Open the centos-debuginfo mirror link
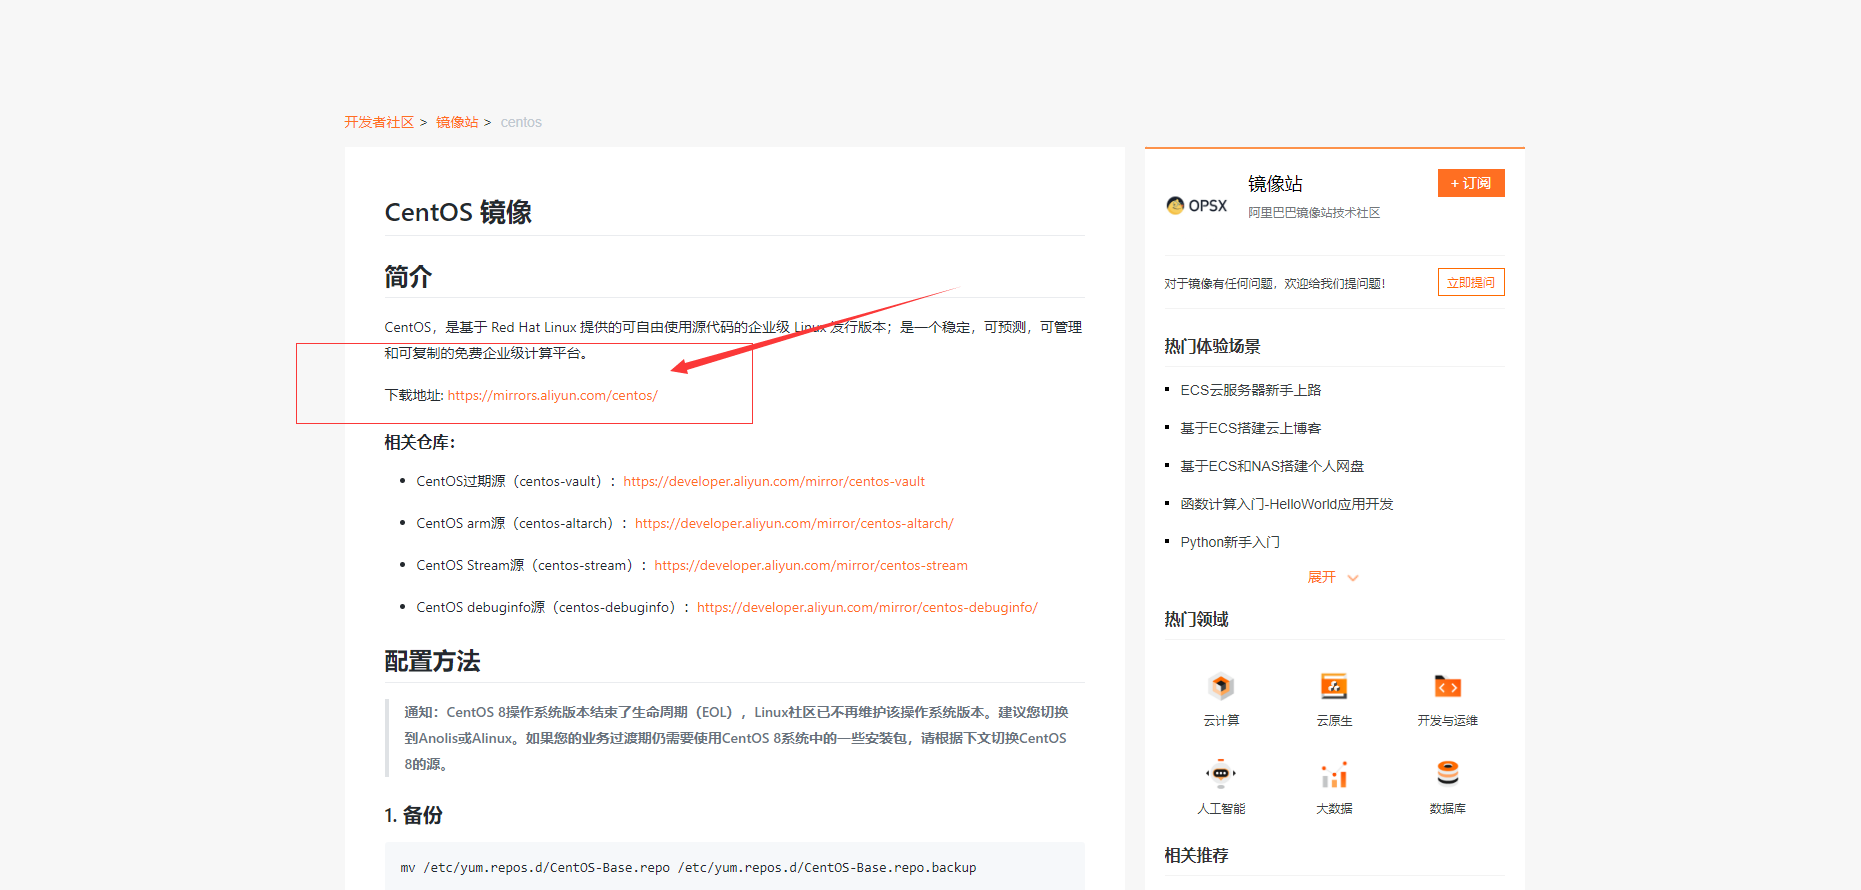Viewport: 1861px width, 890px height. pyautogui.click(x=867, y=607)
